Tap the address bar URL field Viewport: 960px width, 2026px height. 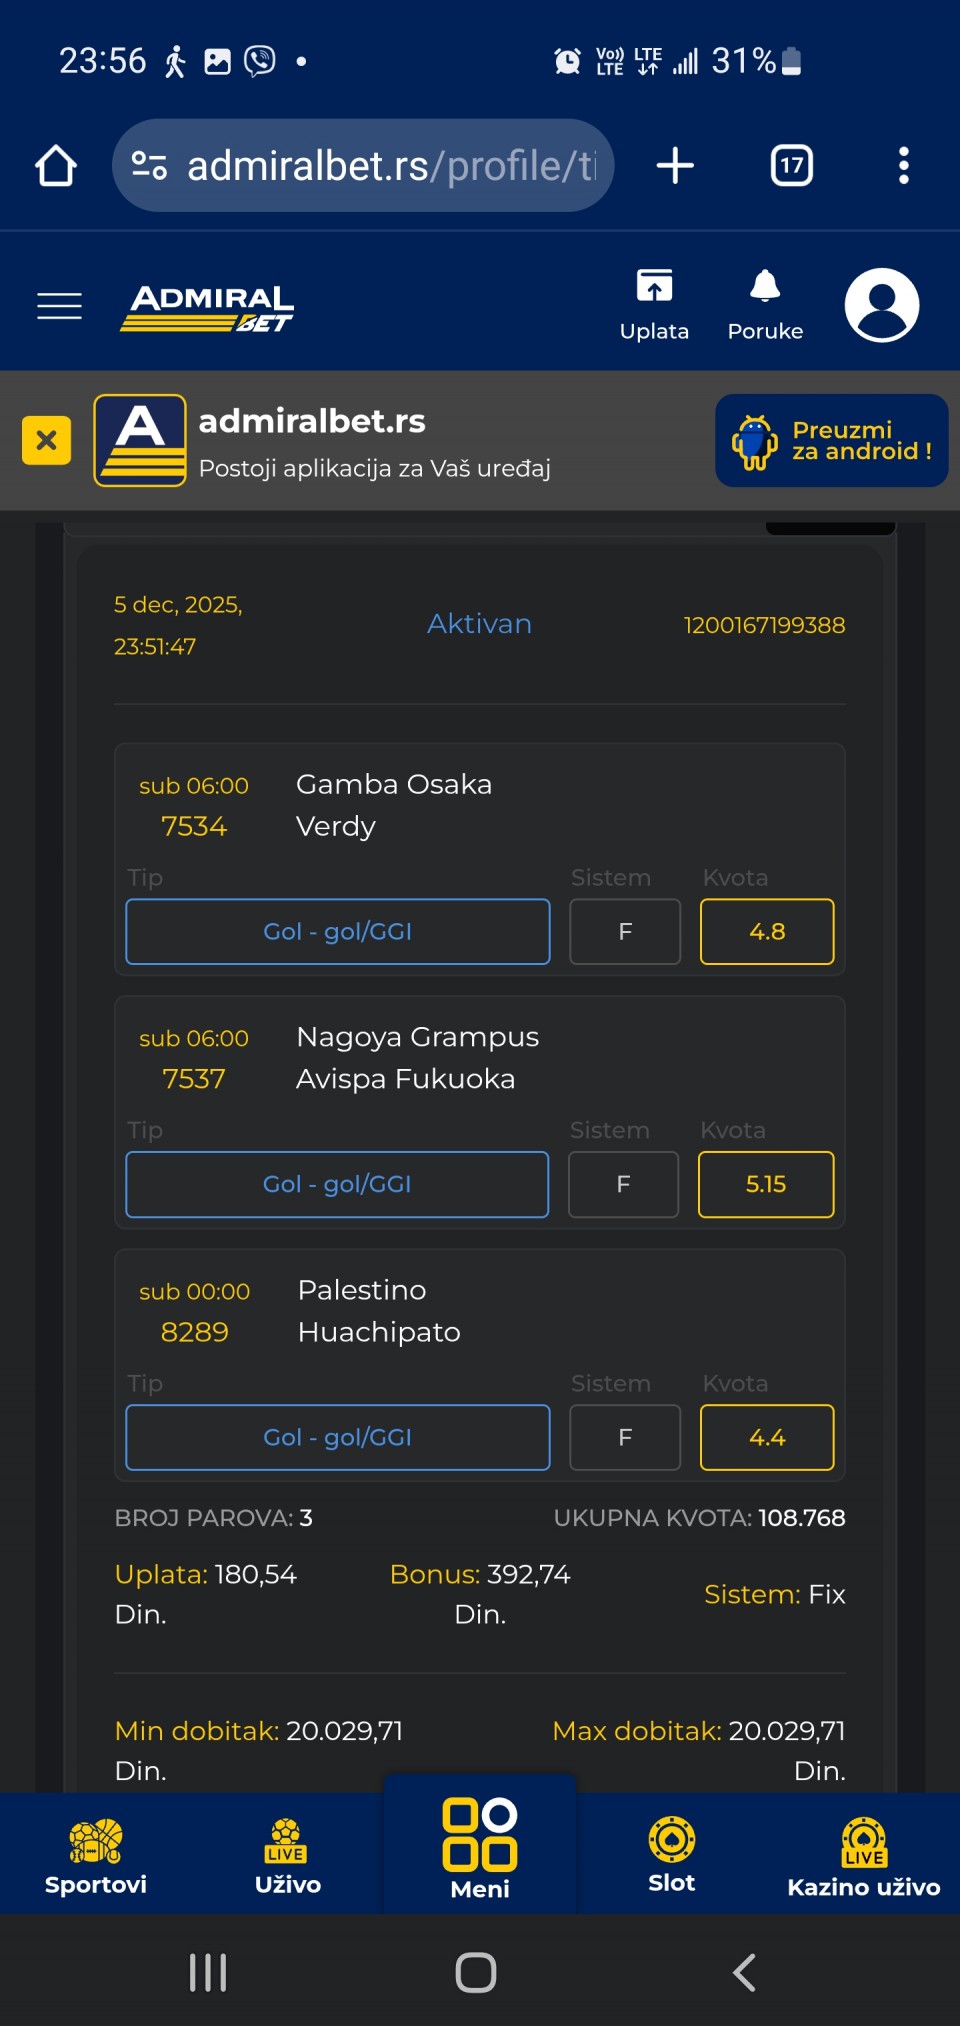pos(390,166)
